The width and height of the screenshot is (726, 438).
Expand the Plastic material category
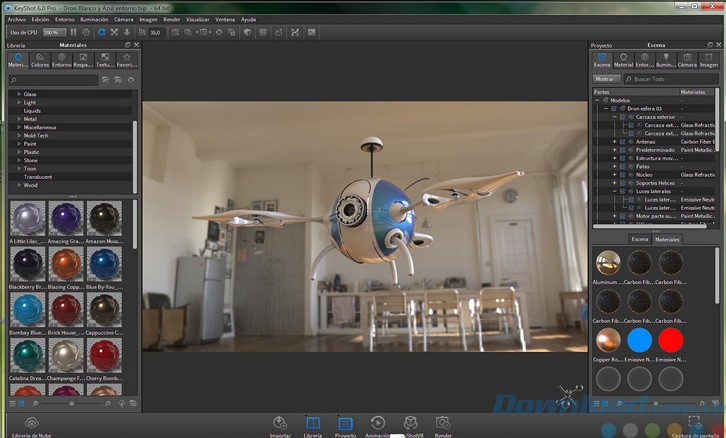[x=19, y=152]
